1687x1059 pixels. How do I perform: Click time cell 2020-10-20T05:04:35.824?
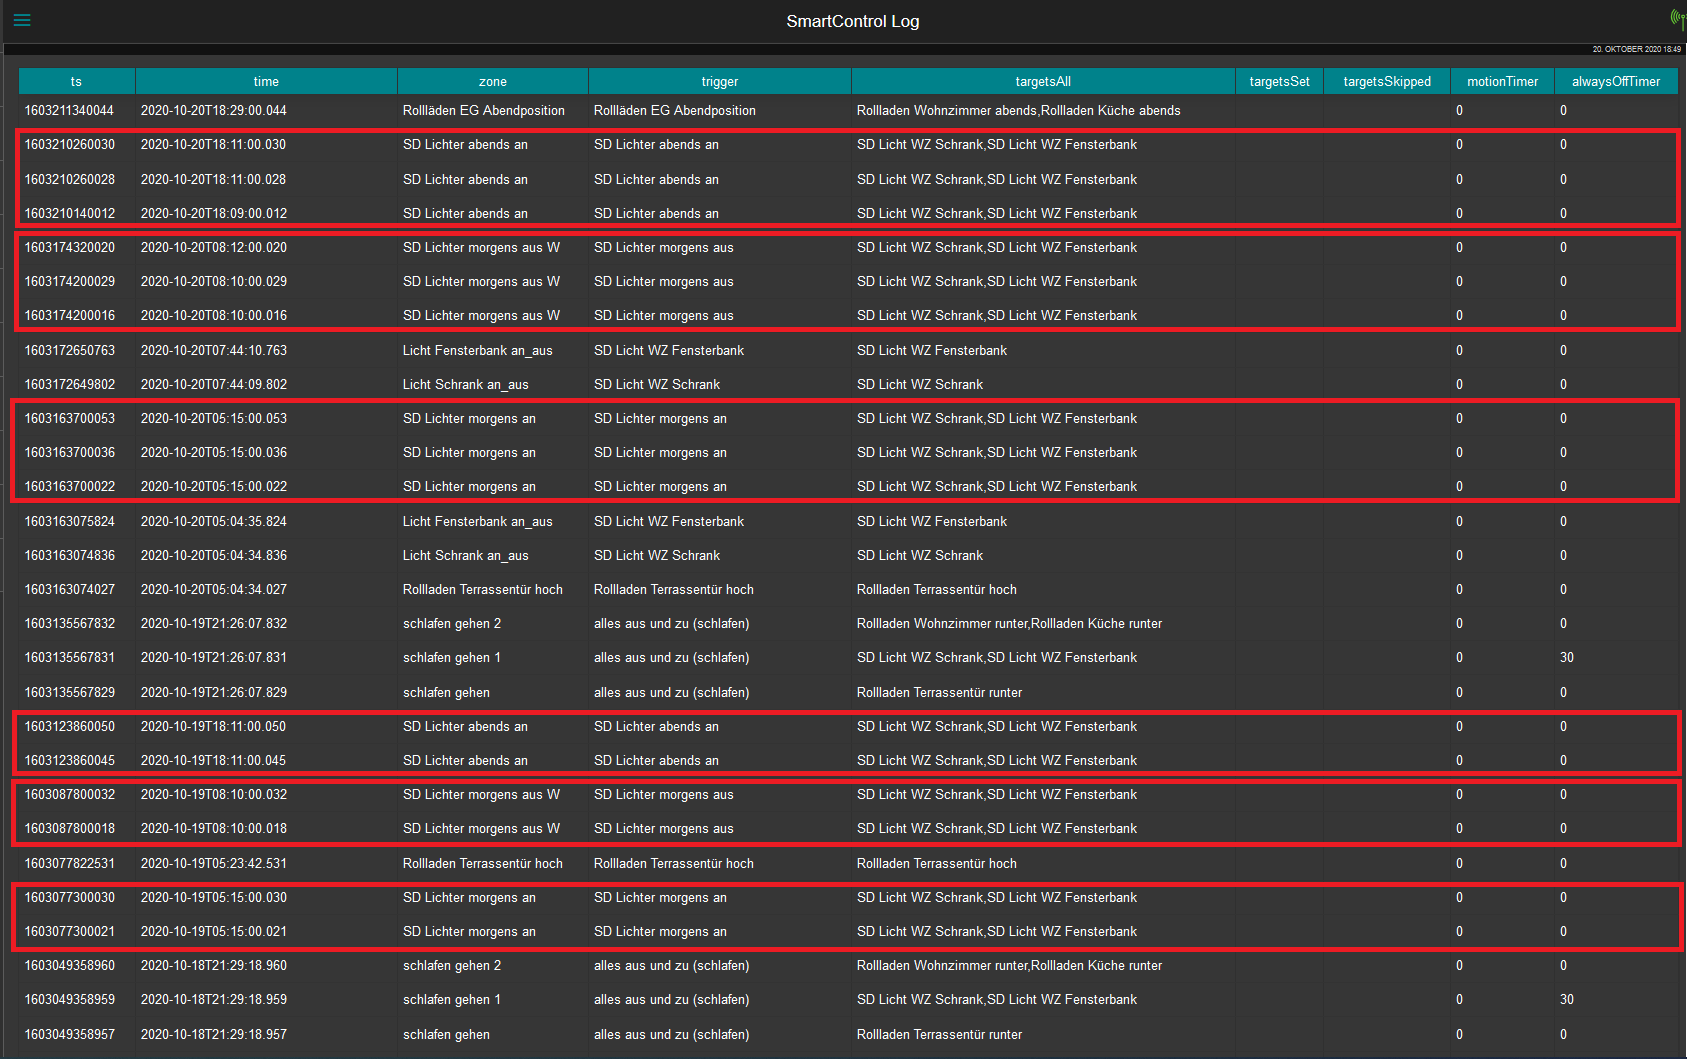pos(213,521)
